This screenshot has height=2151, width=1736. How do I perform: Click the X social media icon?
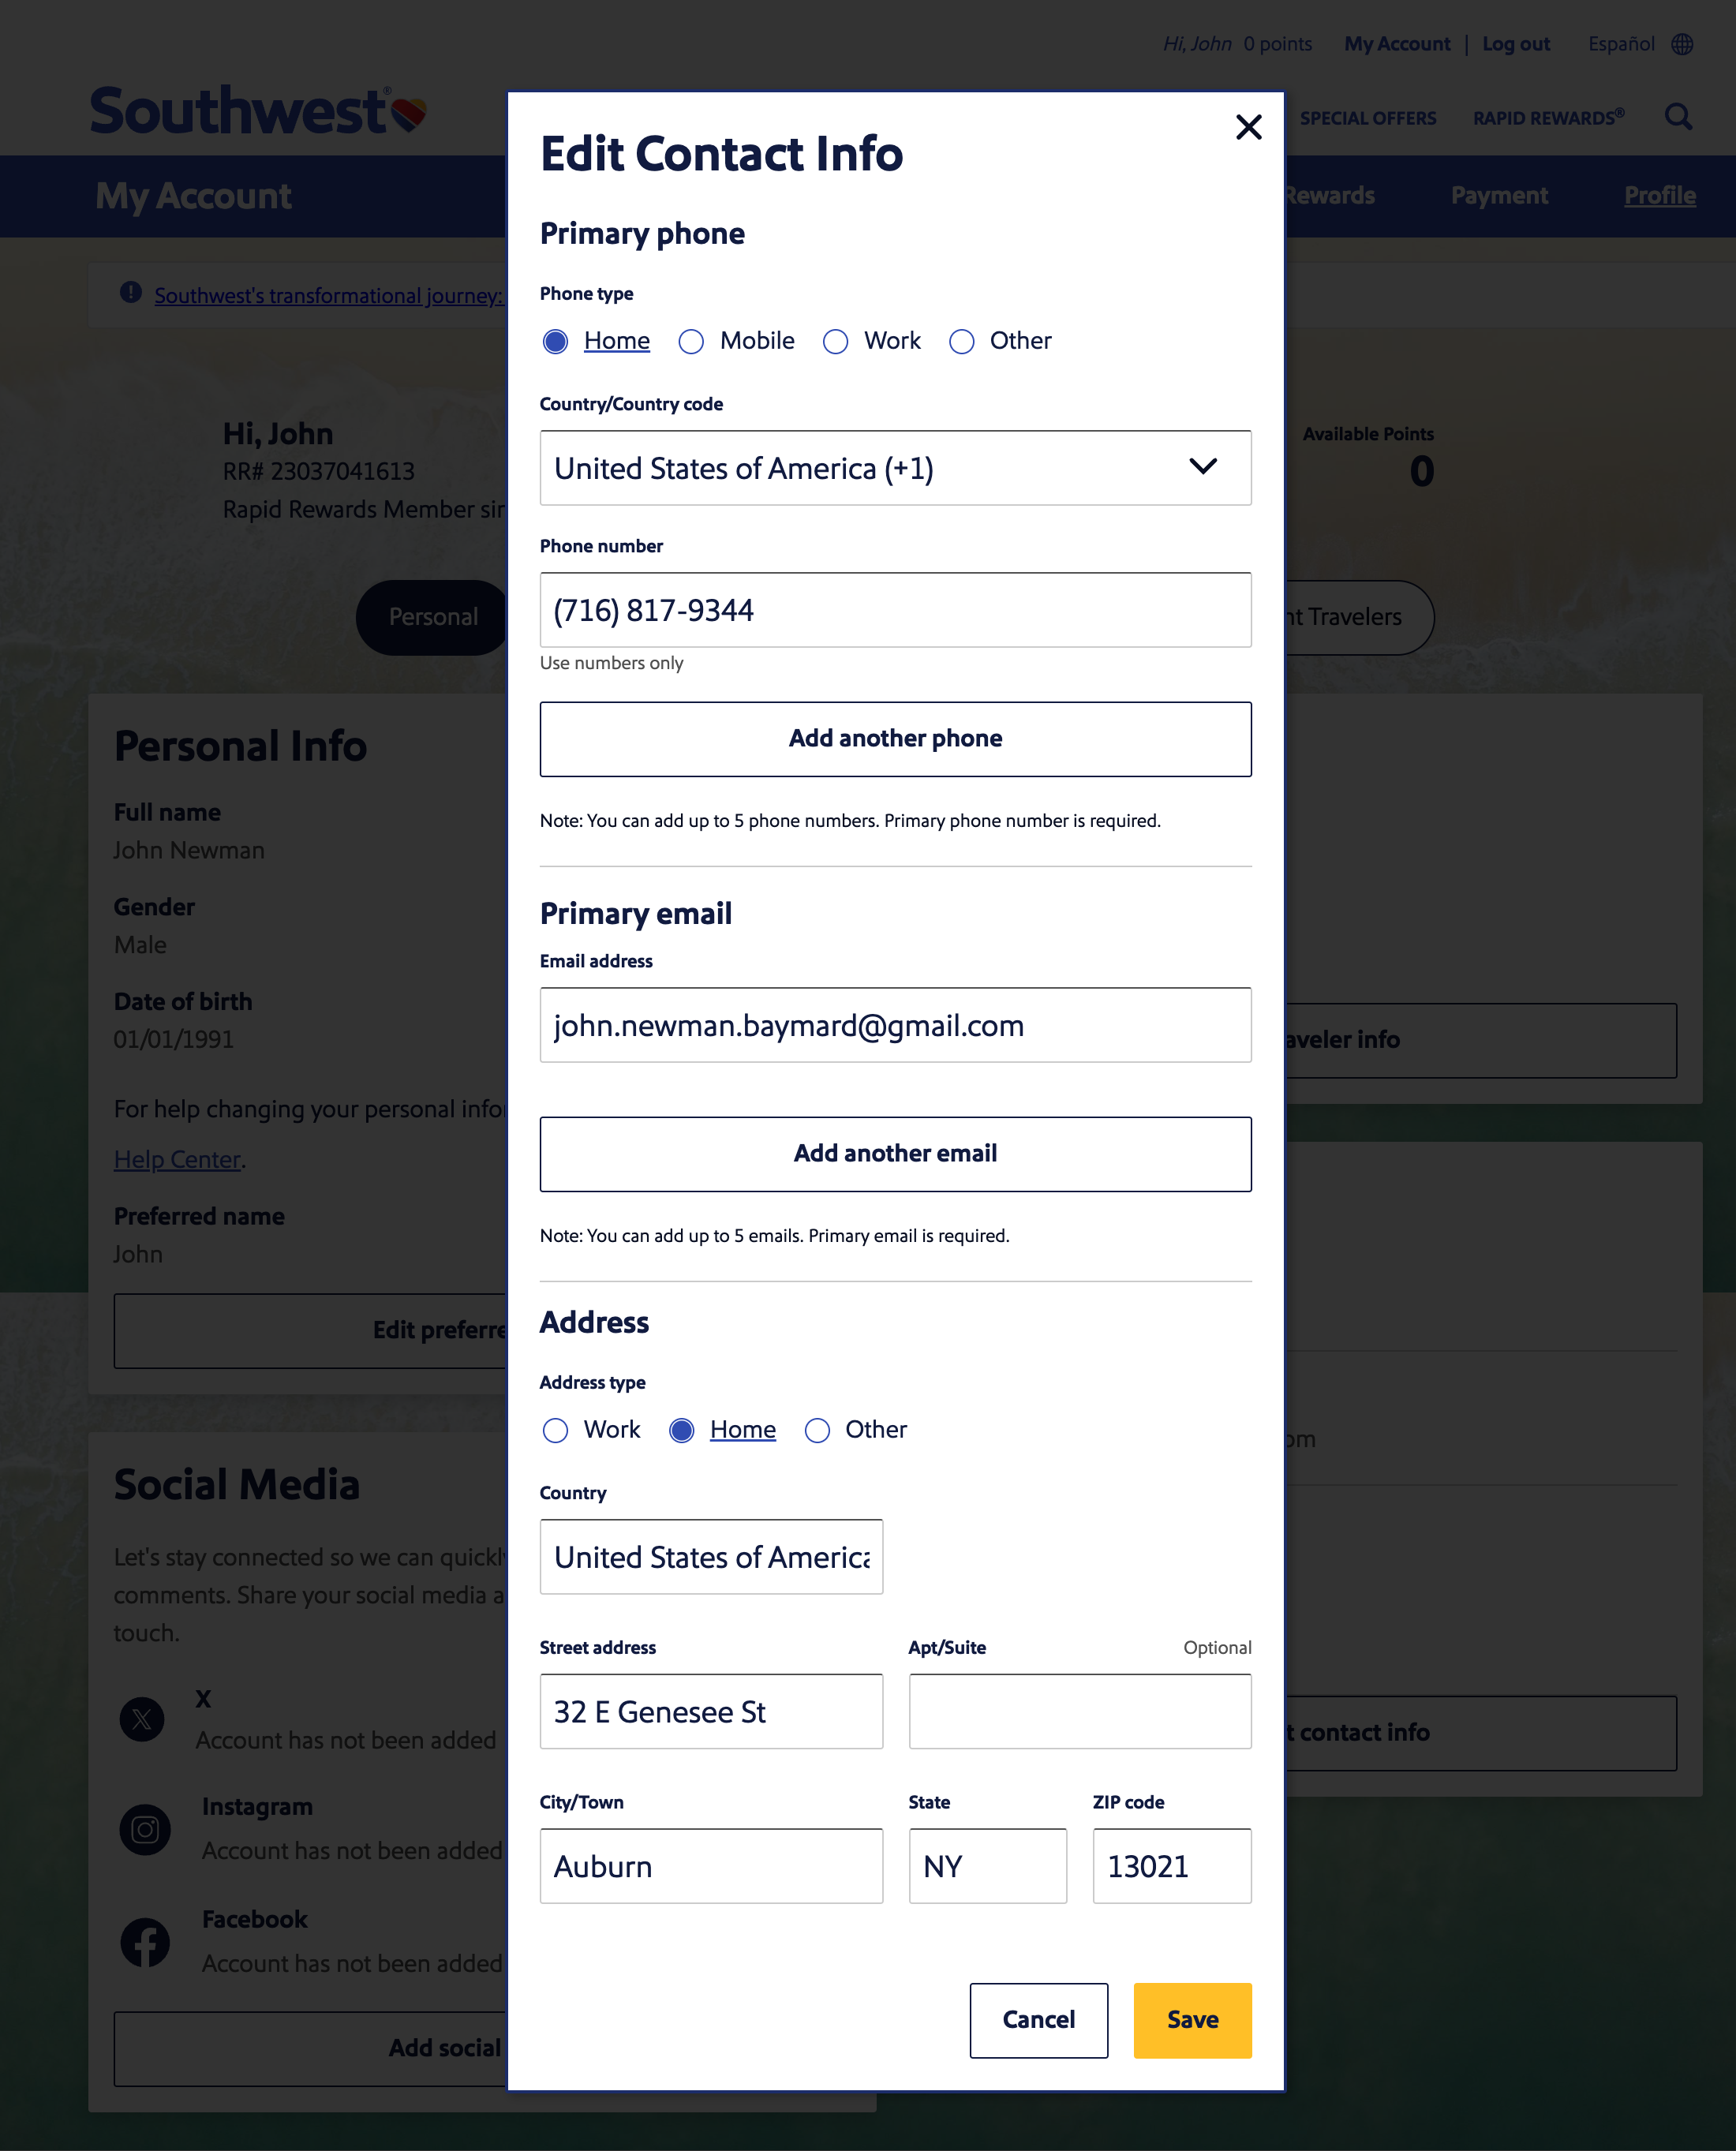click(142, 1719)
